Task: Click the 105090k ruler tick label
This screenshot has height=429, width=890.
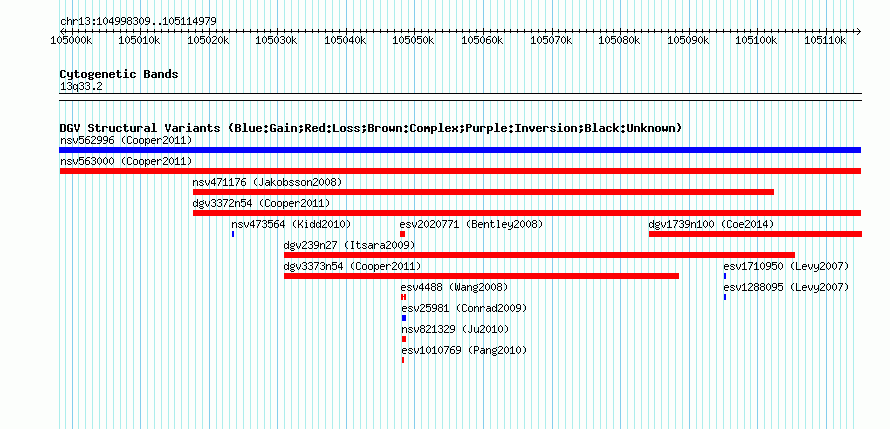Action: pyautogui.click(x=689, y=40)
